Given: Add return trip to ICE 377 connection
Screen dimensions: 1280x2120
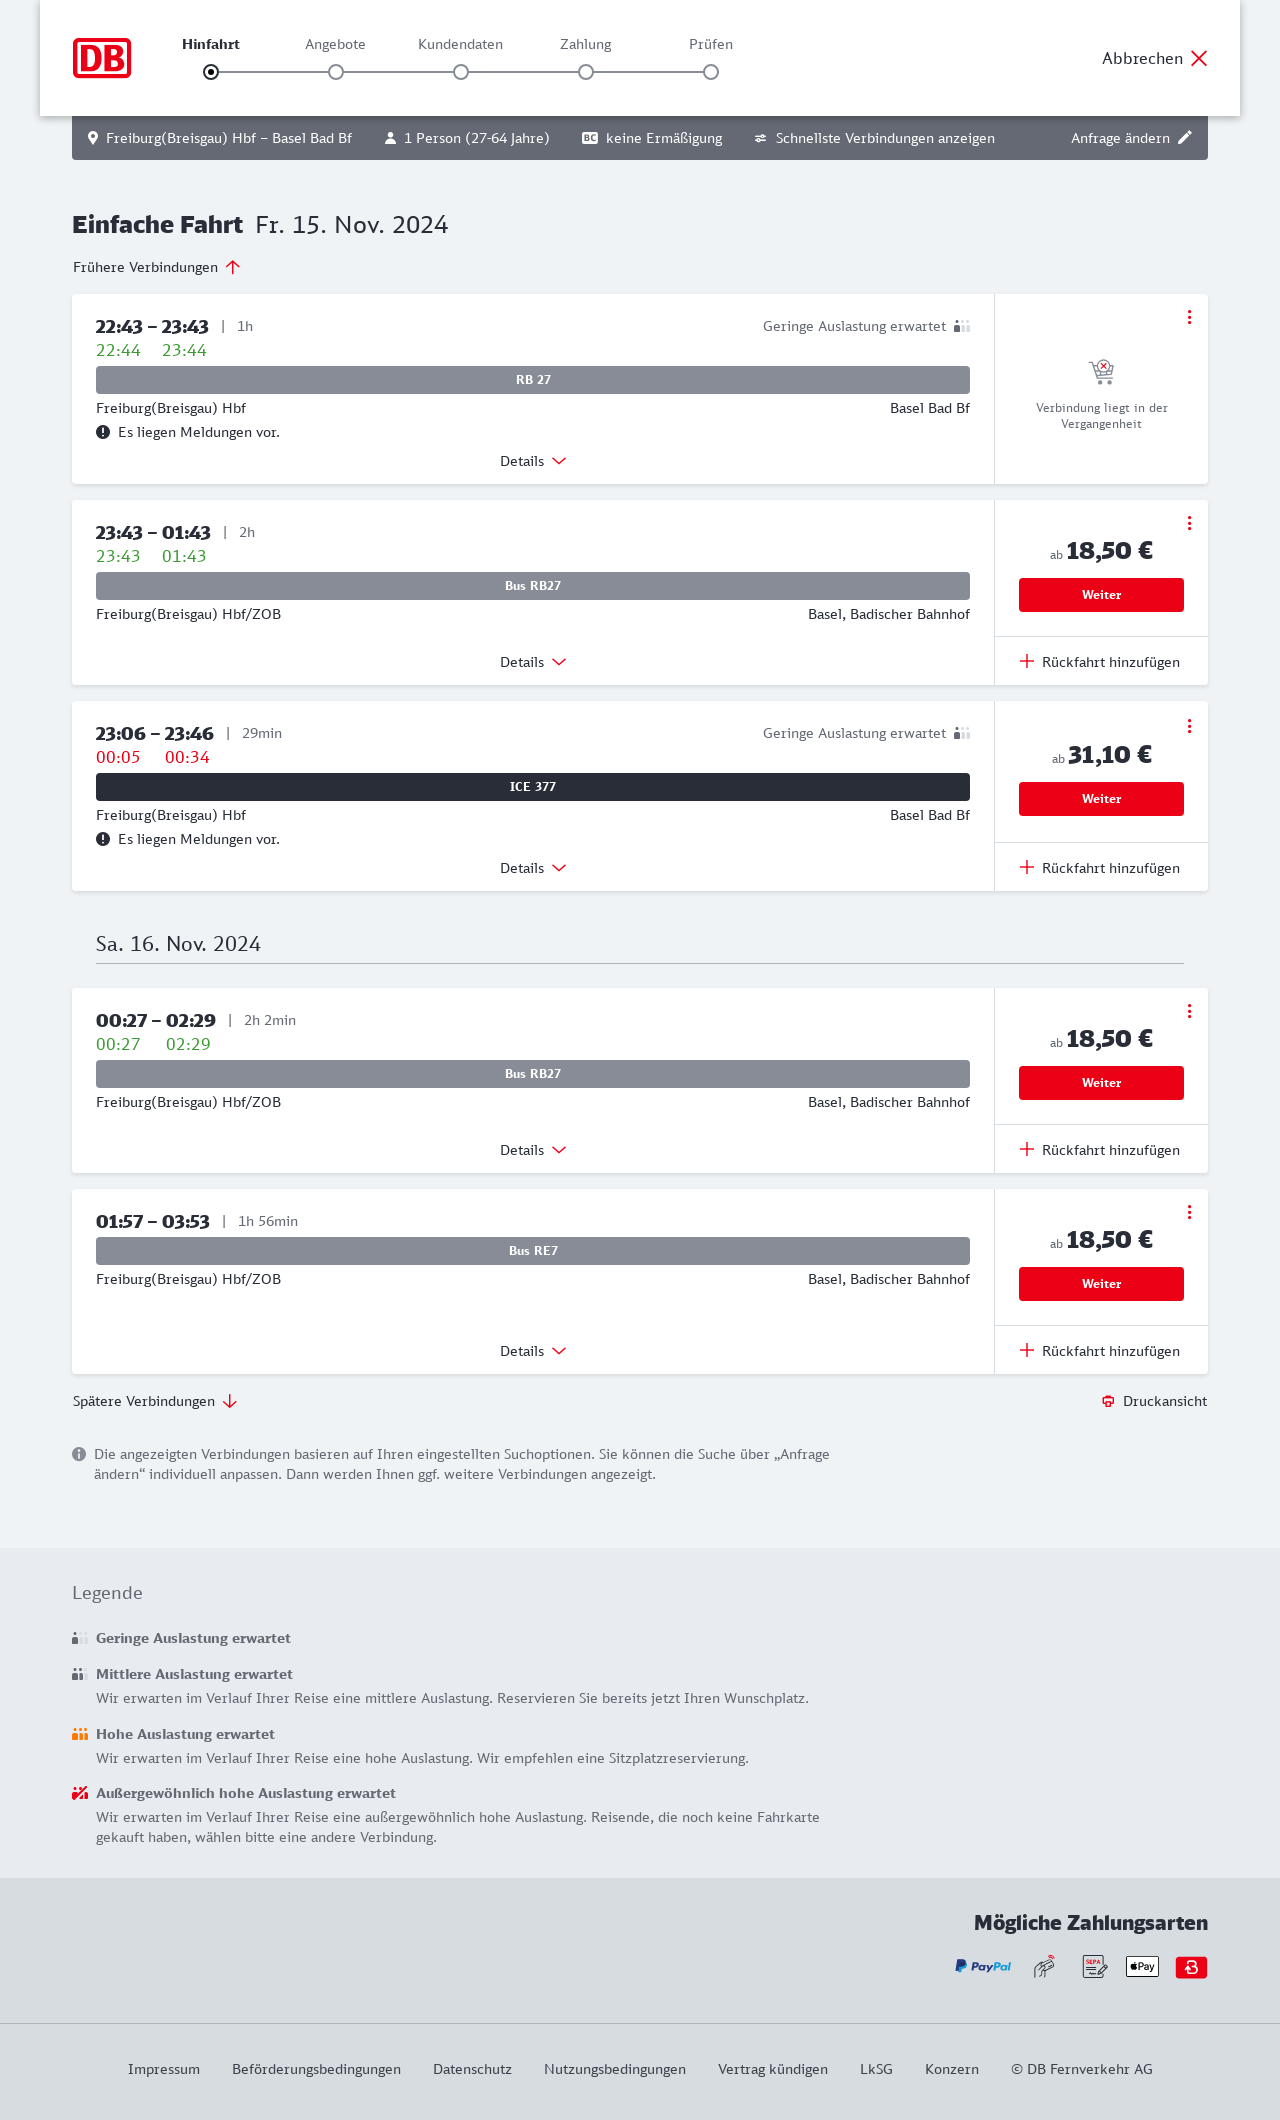Looking at the screenshot, I should (x=1100, y=868).
